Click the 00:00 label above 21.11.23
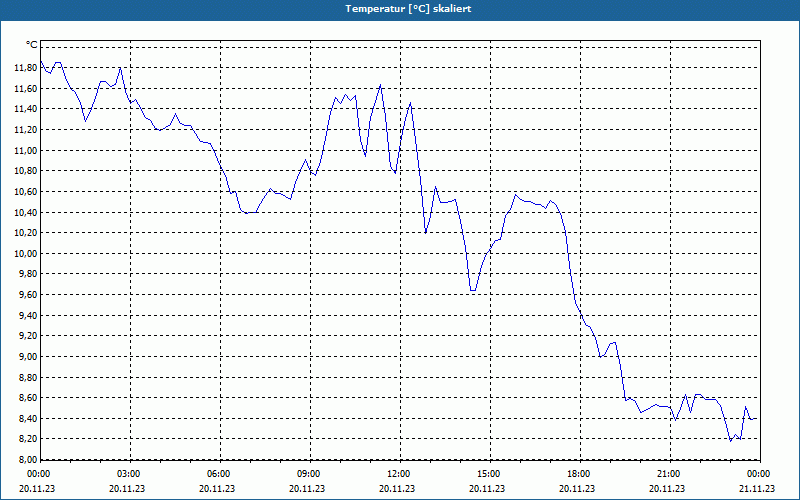Image resolution: width=800 pixels, height=500 pixels. click(758, 473)
